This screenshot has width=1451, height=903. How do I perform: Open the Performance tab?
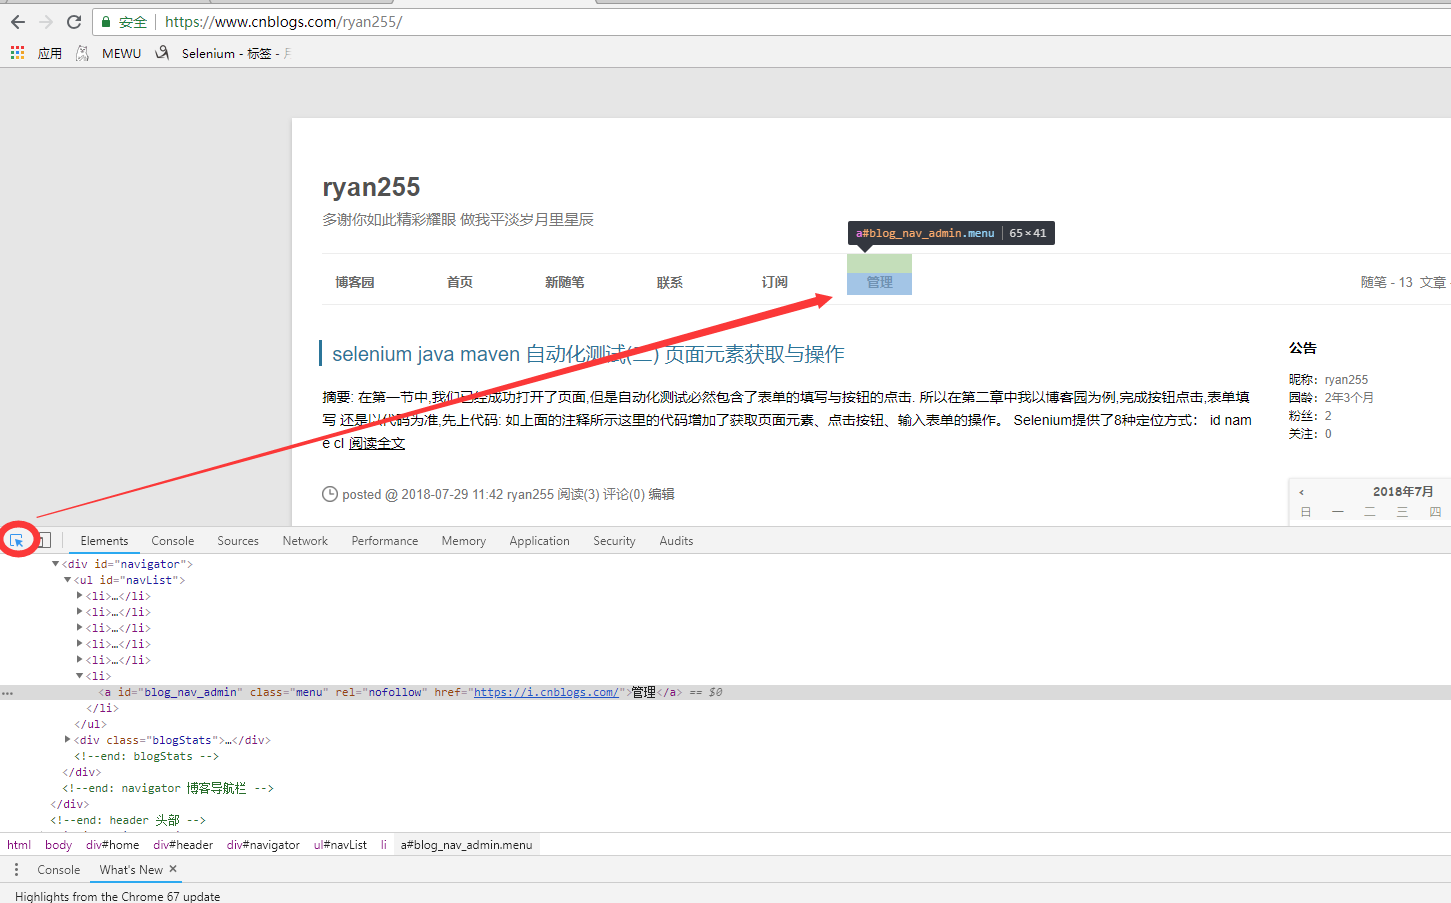[x=385, y=541]
